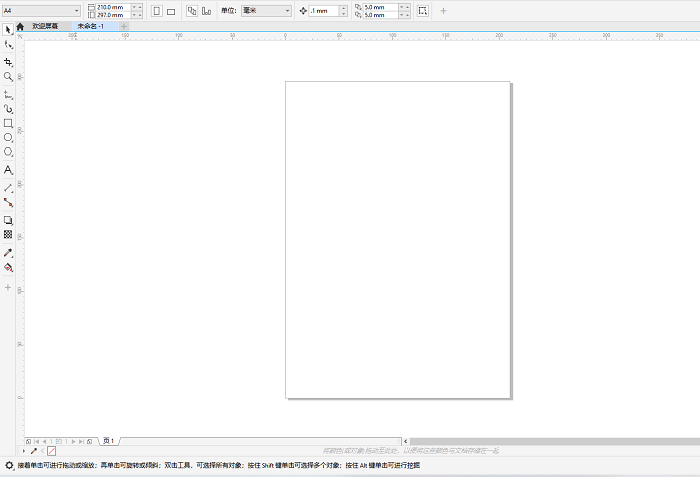The image size is (700, 477).
Task: Switch page to landscape orientation
Action: [x=171, y=11]
